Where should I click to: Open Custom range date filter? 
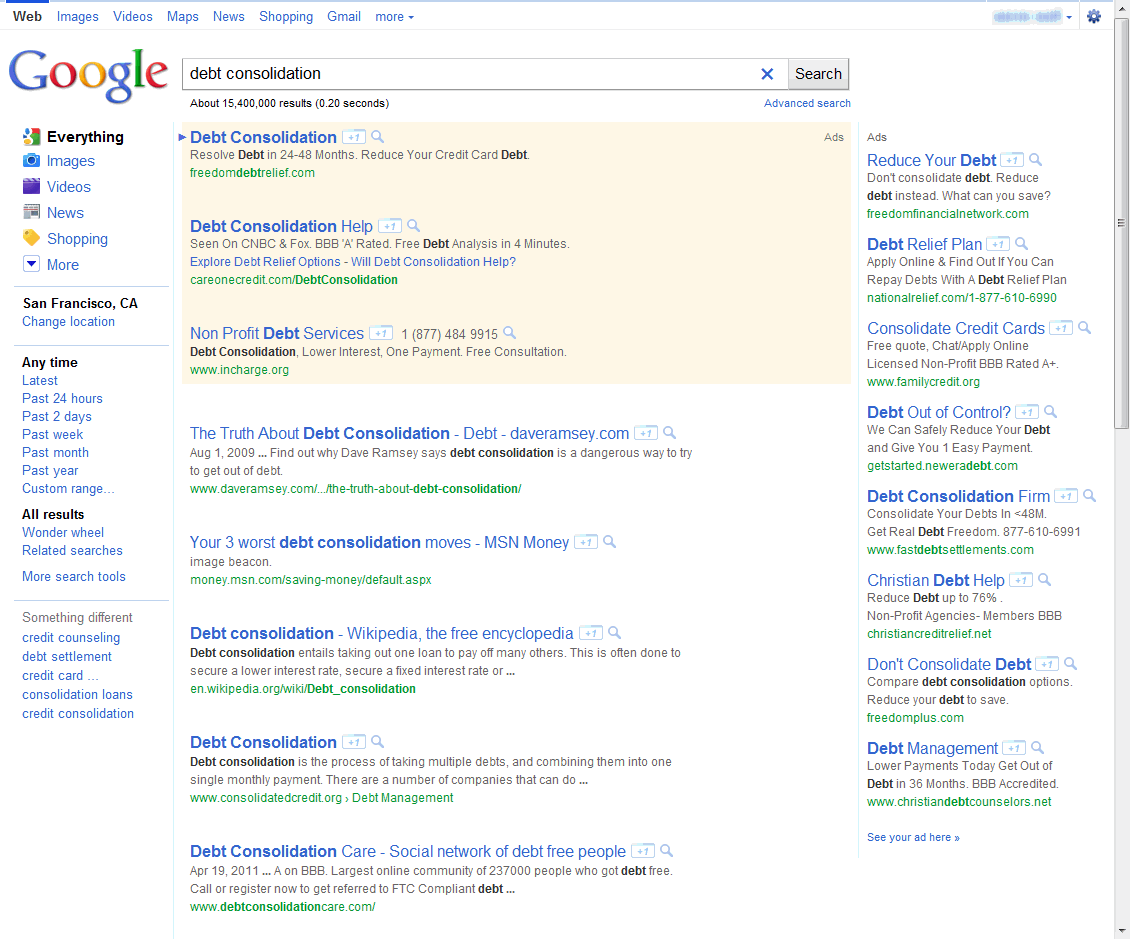pos(68,489)
